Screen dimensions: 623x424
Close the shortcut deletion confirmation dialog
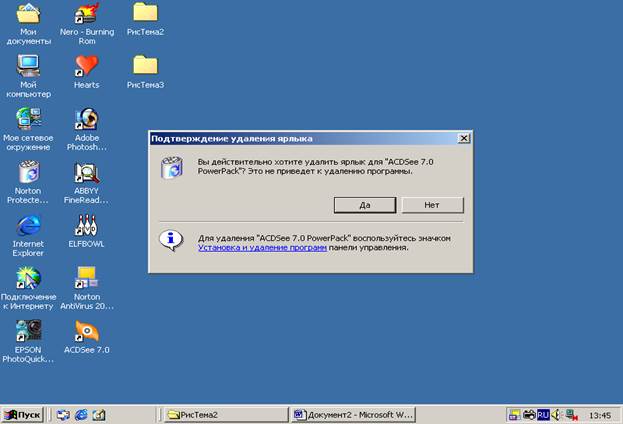(464, 138)
